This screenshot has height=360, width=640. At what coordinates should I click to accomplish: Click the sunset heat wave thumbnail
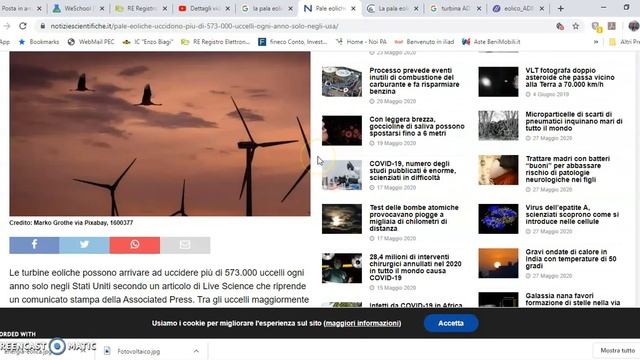498,263
